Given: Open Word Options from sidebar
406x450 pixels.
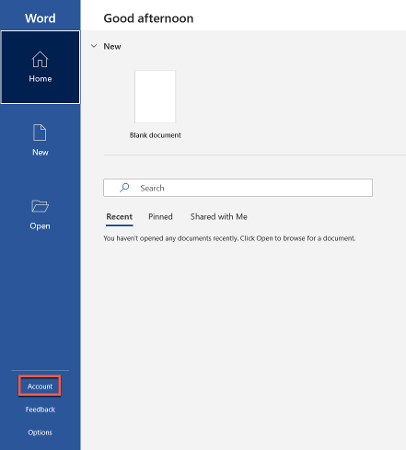Looking at the screenshot, I should click(x=40, y=432).
